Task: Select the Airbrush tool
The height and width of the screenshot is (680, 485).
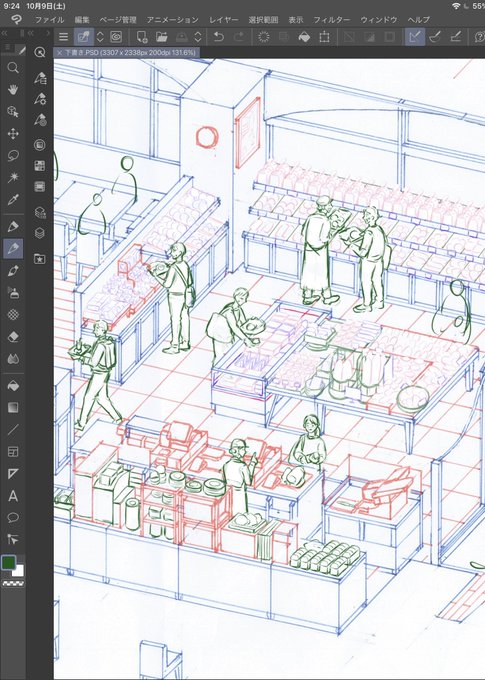Action: pos(13,293)
